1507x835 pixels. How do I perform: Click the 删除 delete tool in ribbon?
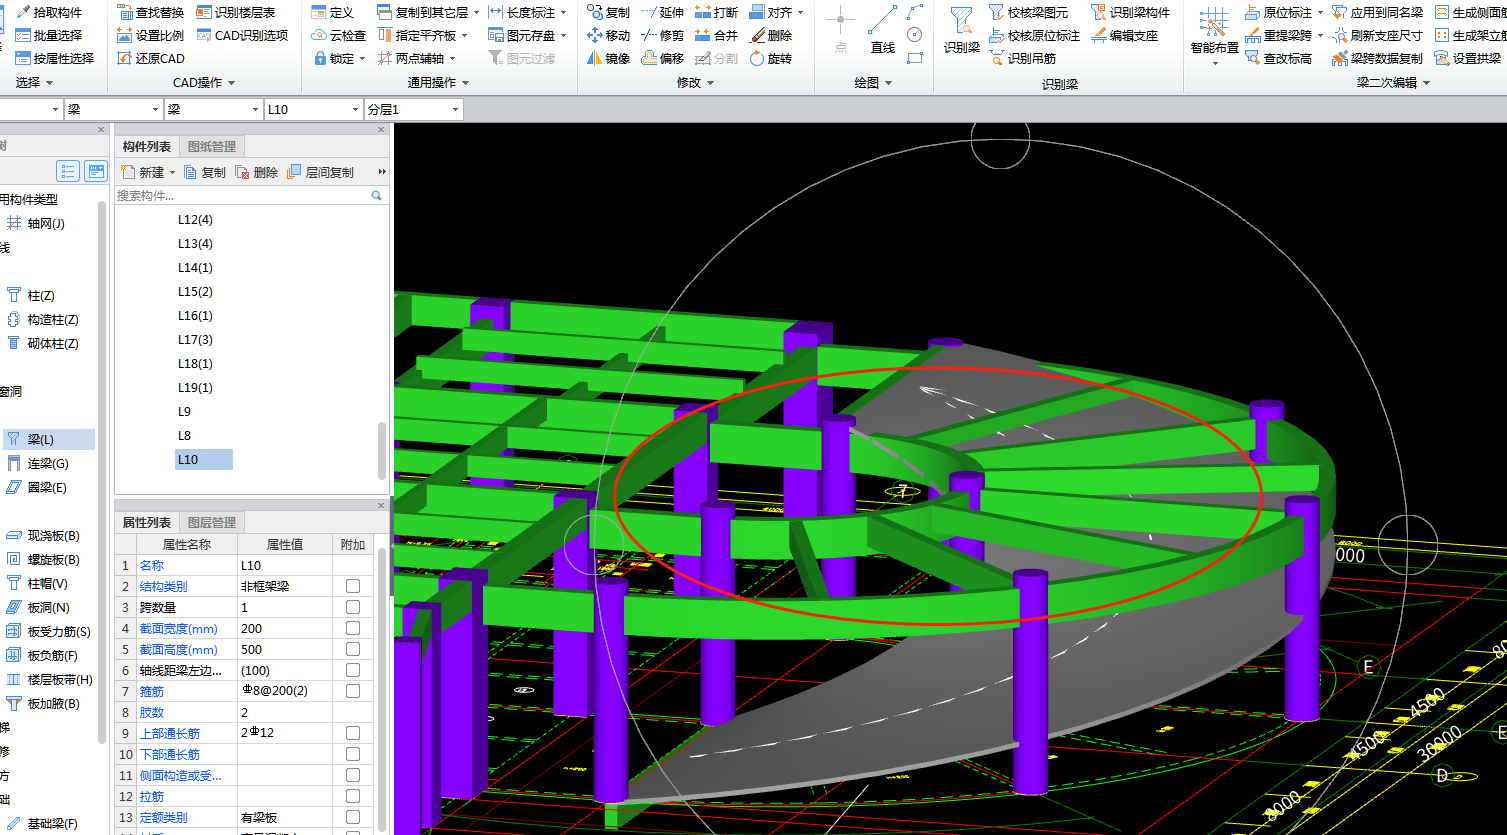pos(771,35)
